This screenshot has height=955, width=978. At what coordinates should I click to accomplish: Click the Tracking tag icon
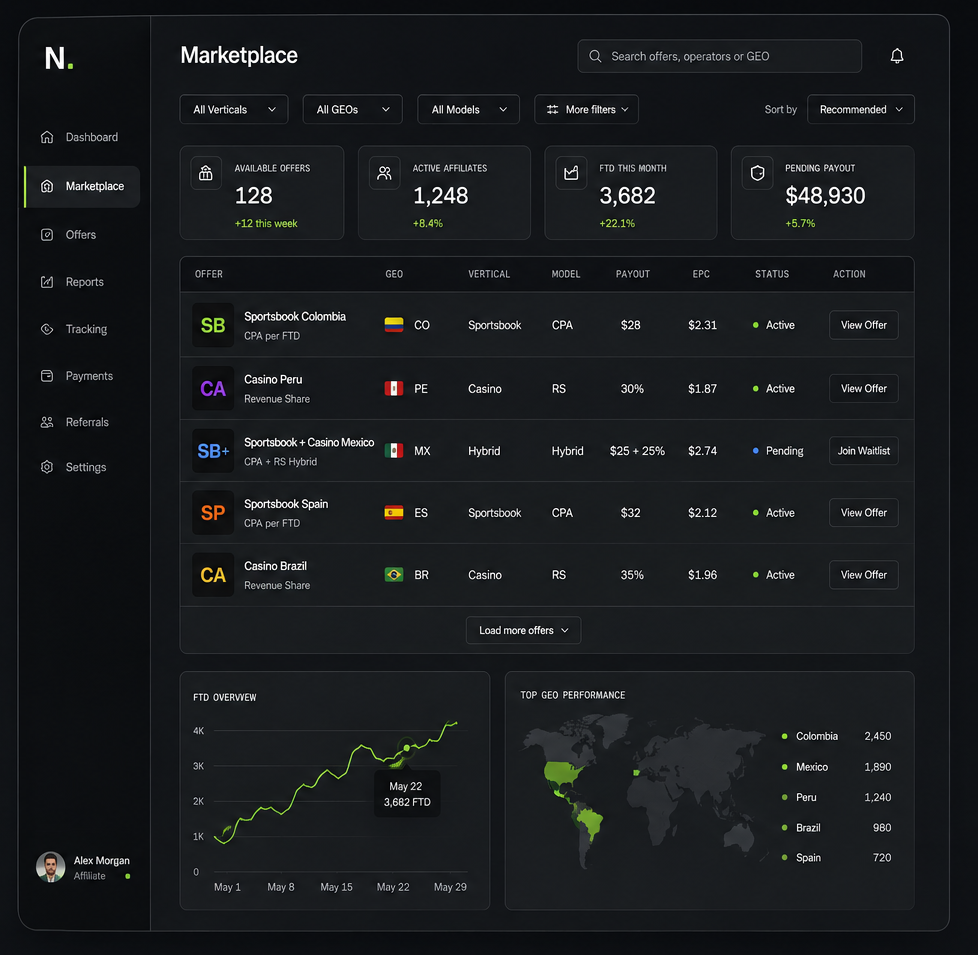47,329
